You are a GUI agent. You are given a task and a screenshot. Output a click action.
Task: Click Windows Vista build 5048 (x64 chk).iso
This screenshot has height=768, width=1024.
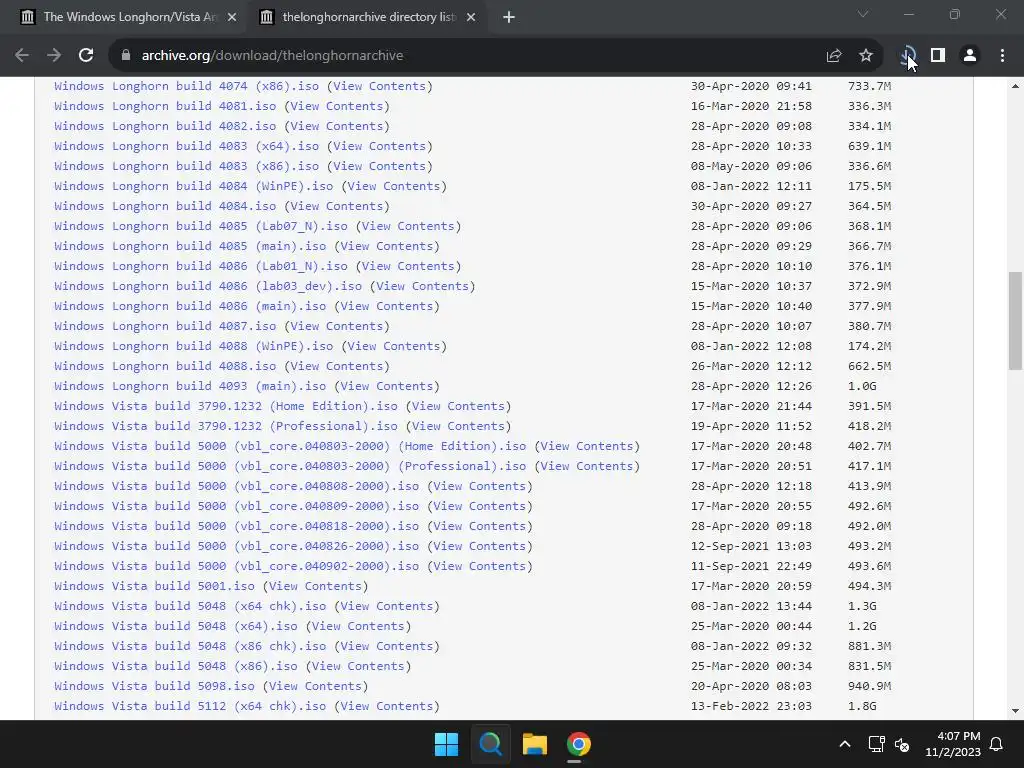click(x=190, y=606)
